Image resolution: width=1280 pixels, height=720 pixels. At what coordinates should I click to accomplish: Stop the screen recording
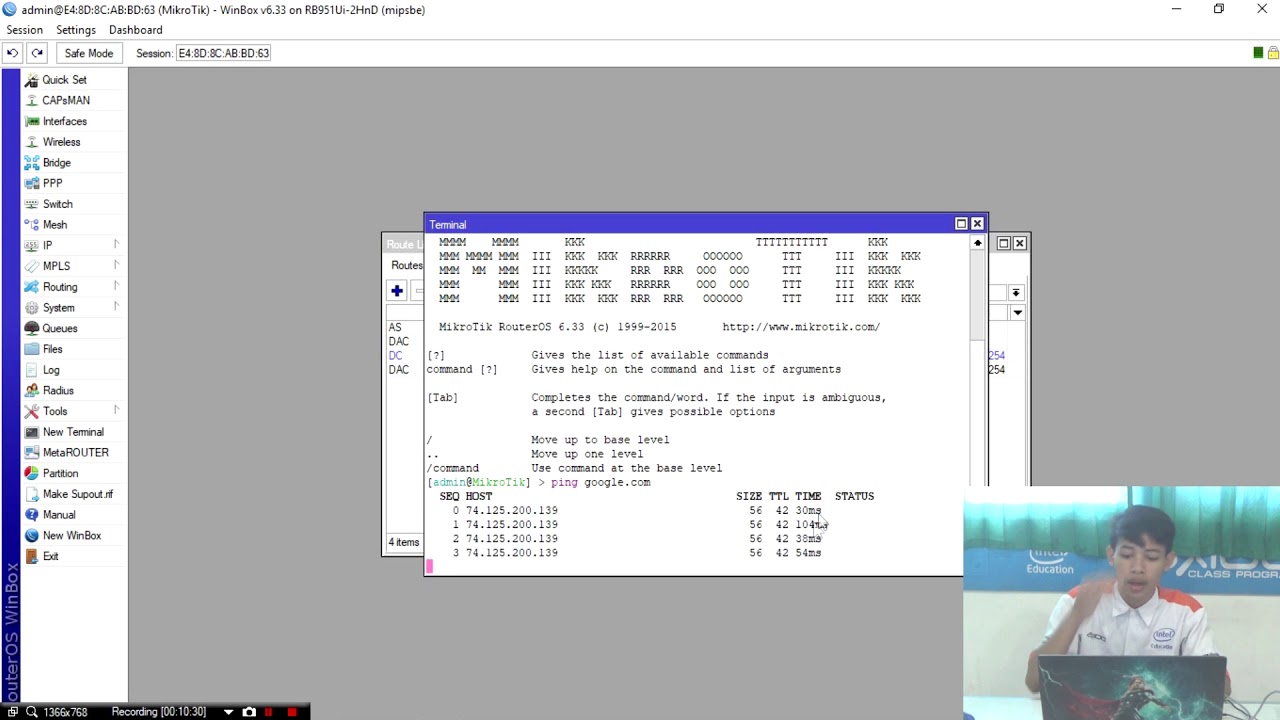(292, 712)
